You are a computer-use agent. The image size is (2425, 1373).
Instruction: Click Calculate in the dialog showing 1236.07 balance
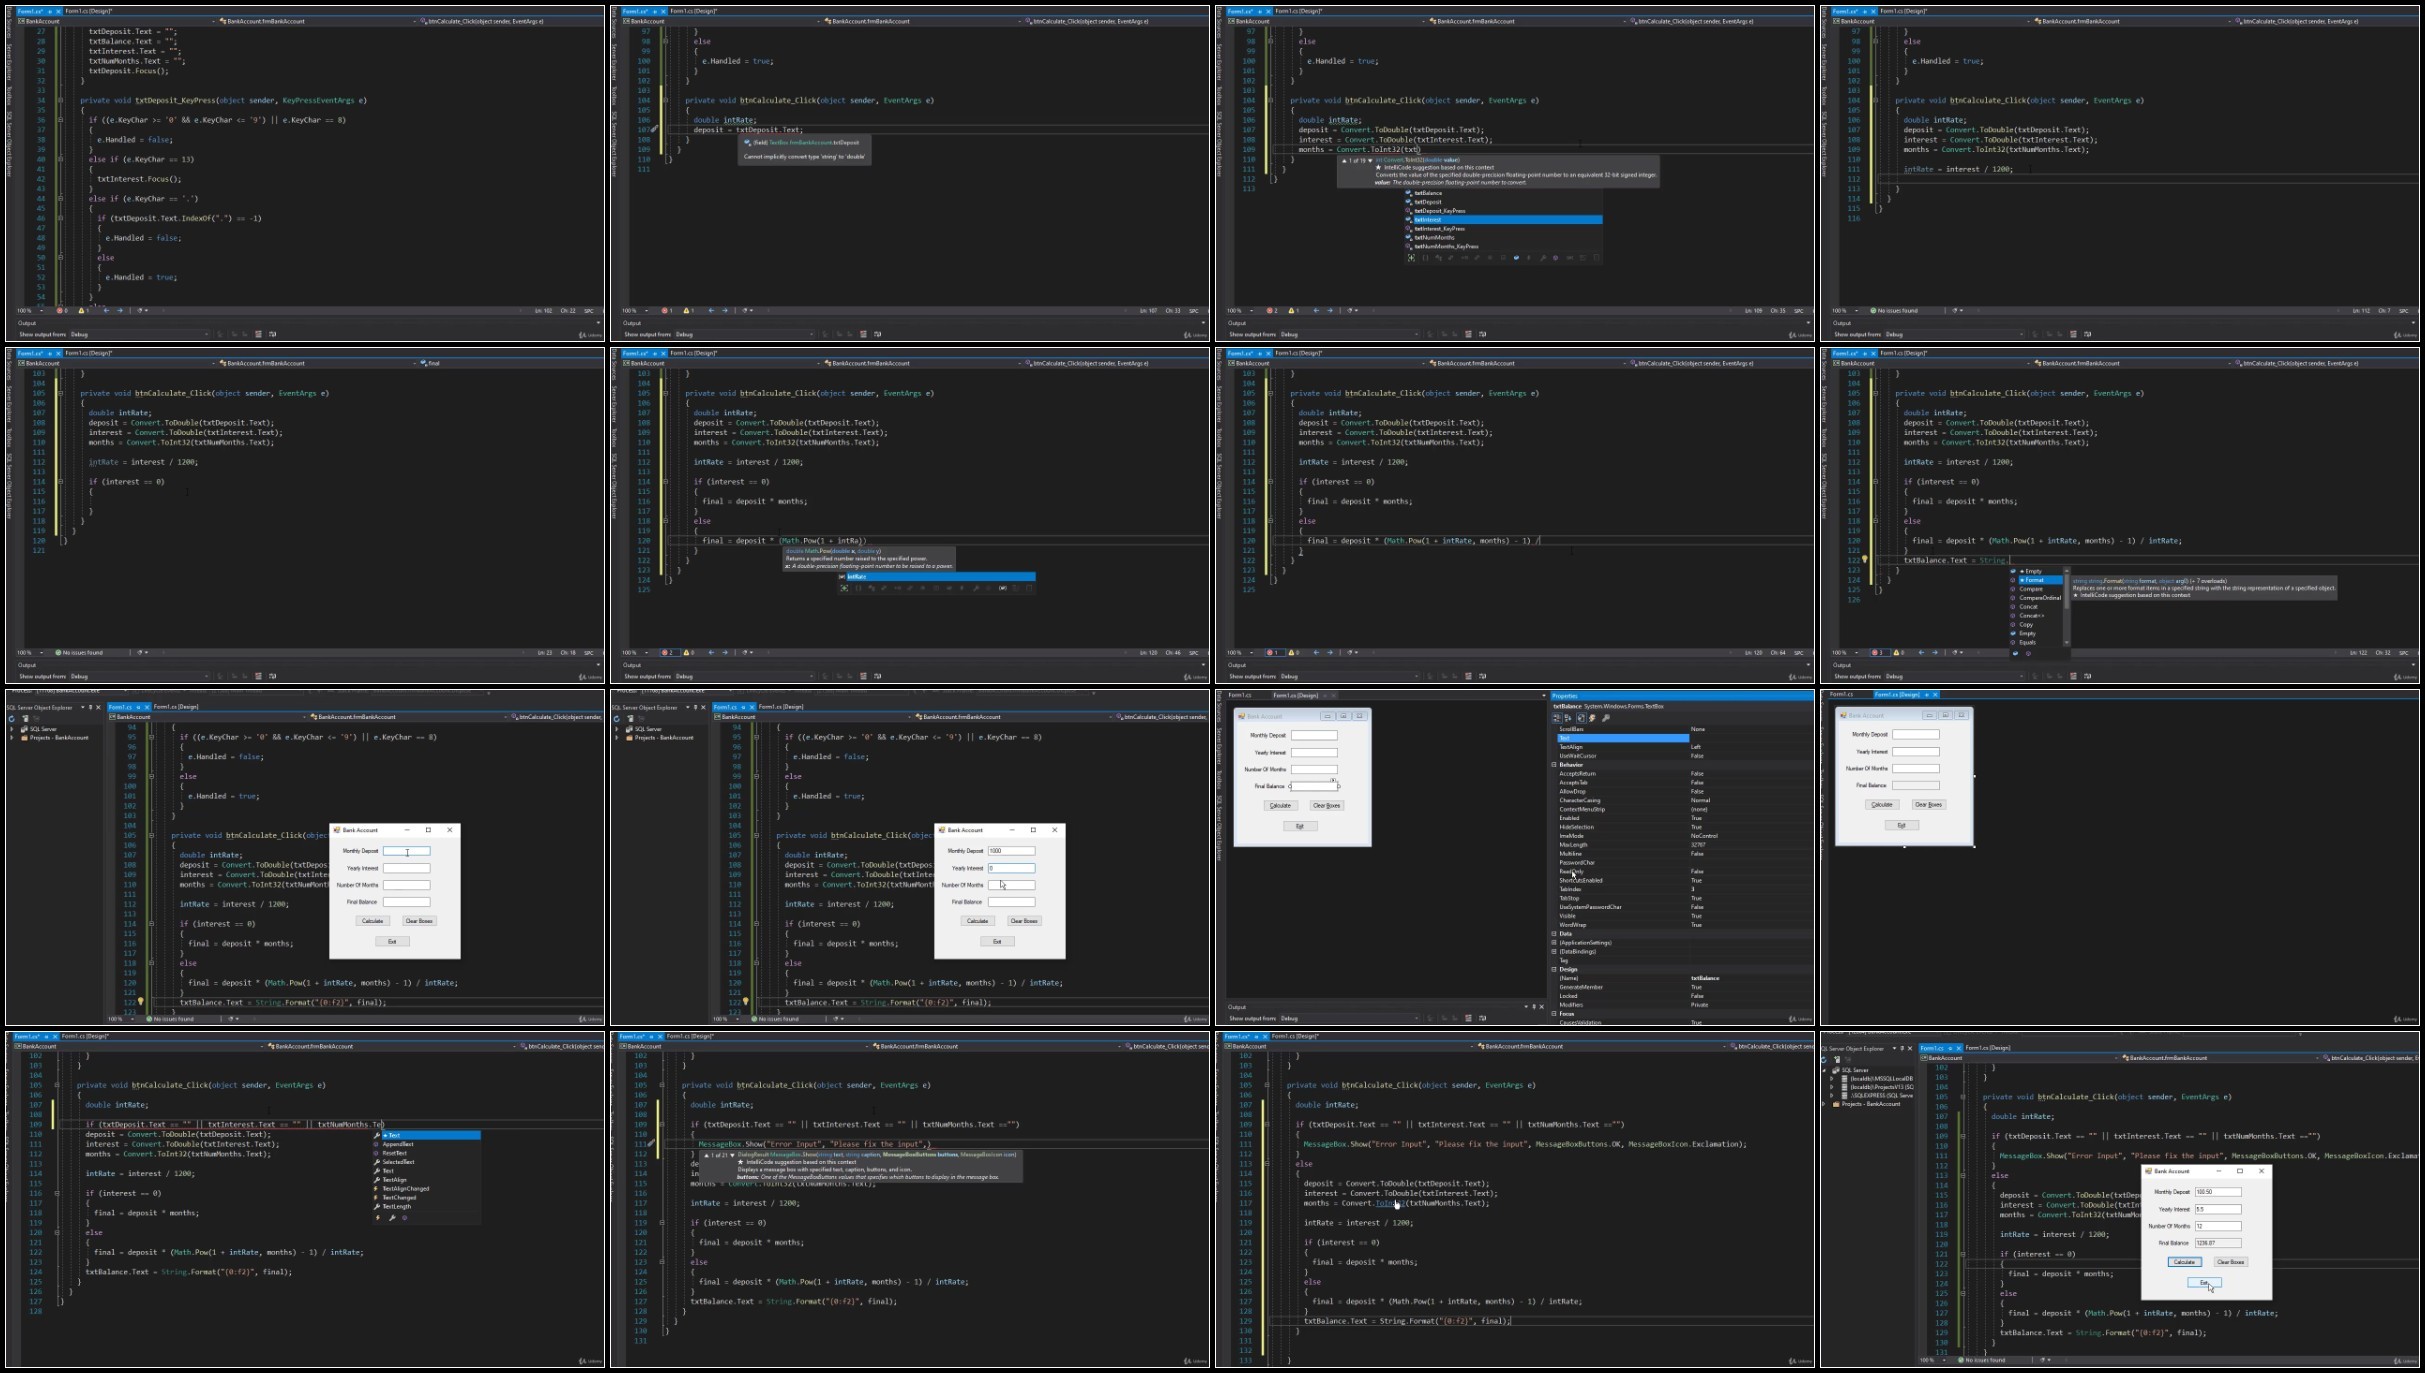[2184, 1262]
